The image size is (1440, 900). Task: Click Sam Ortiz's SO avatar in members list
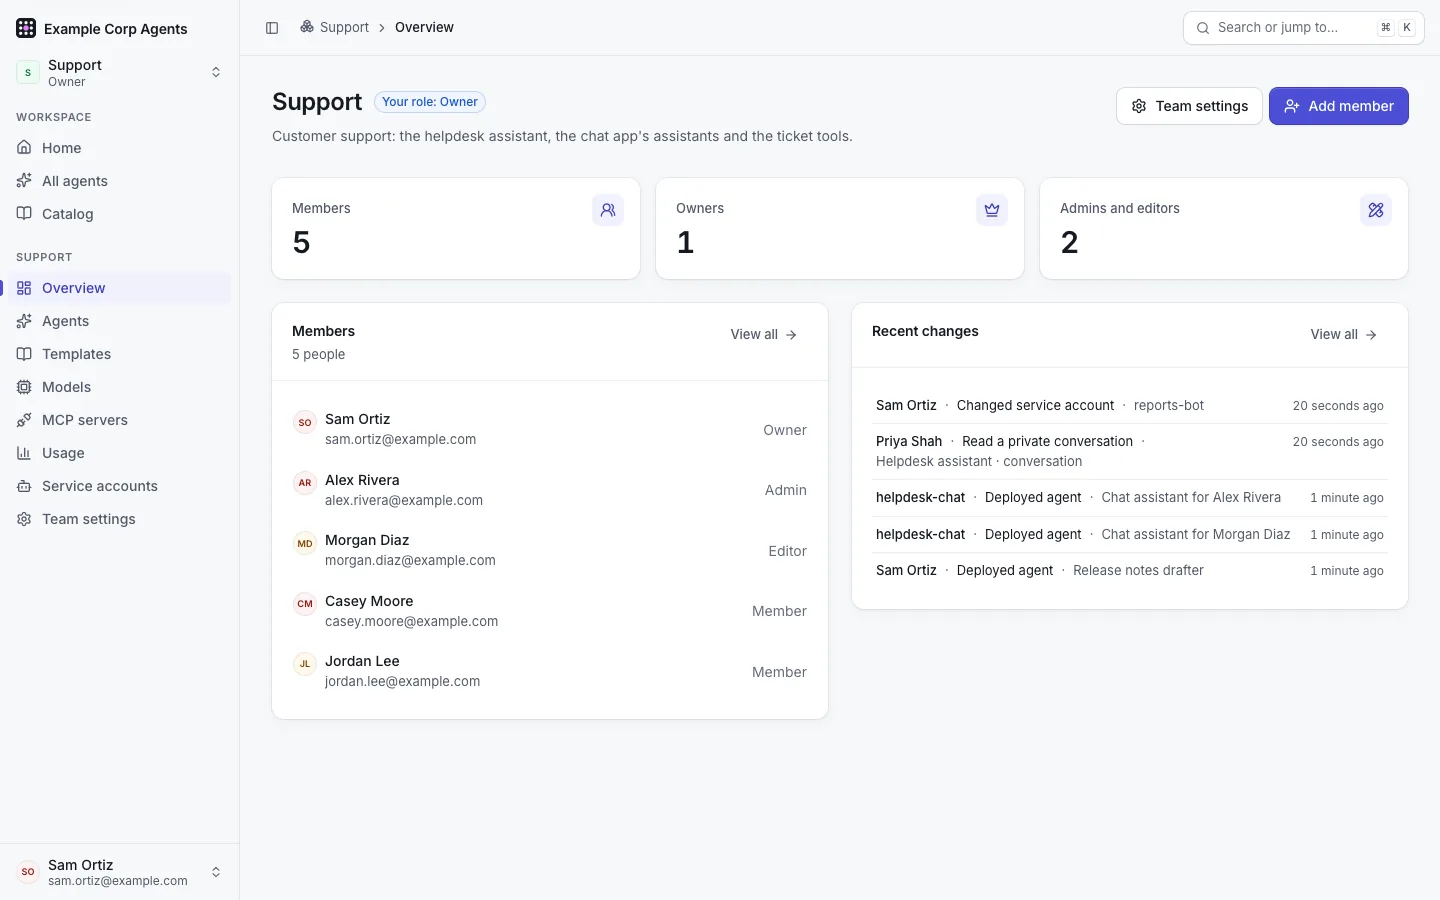click(x=305, y=422)
